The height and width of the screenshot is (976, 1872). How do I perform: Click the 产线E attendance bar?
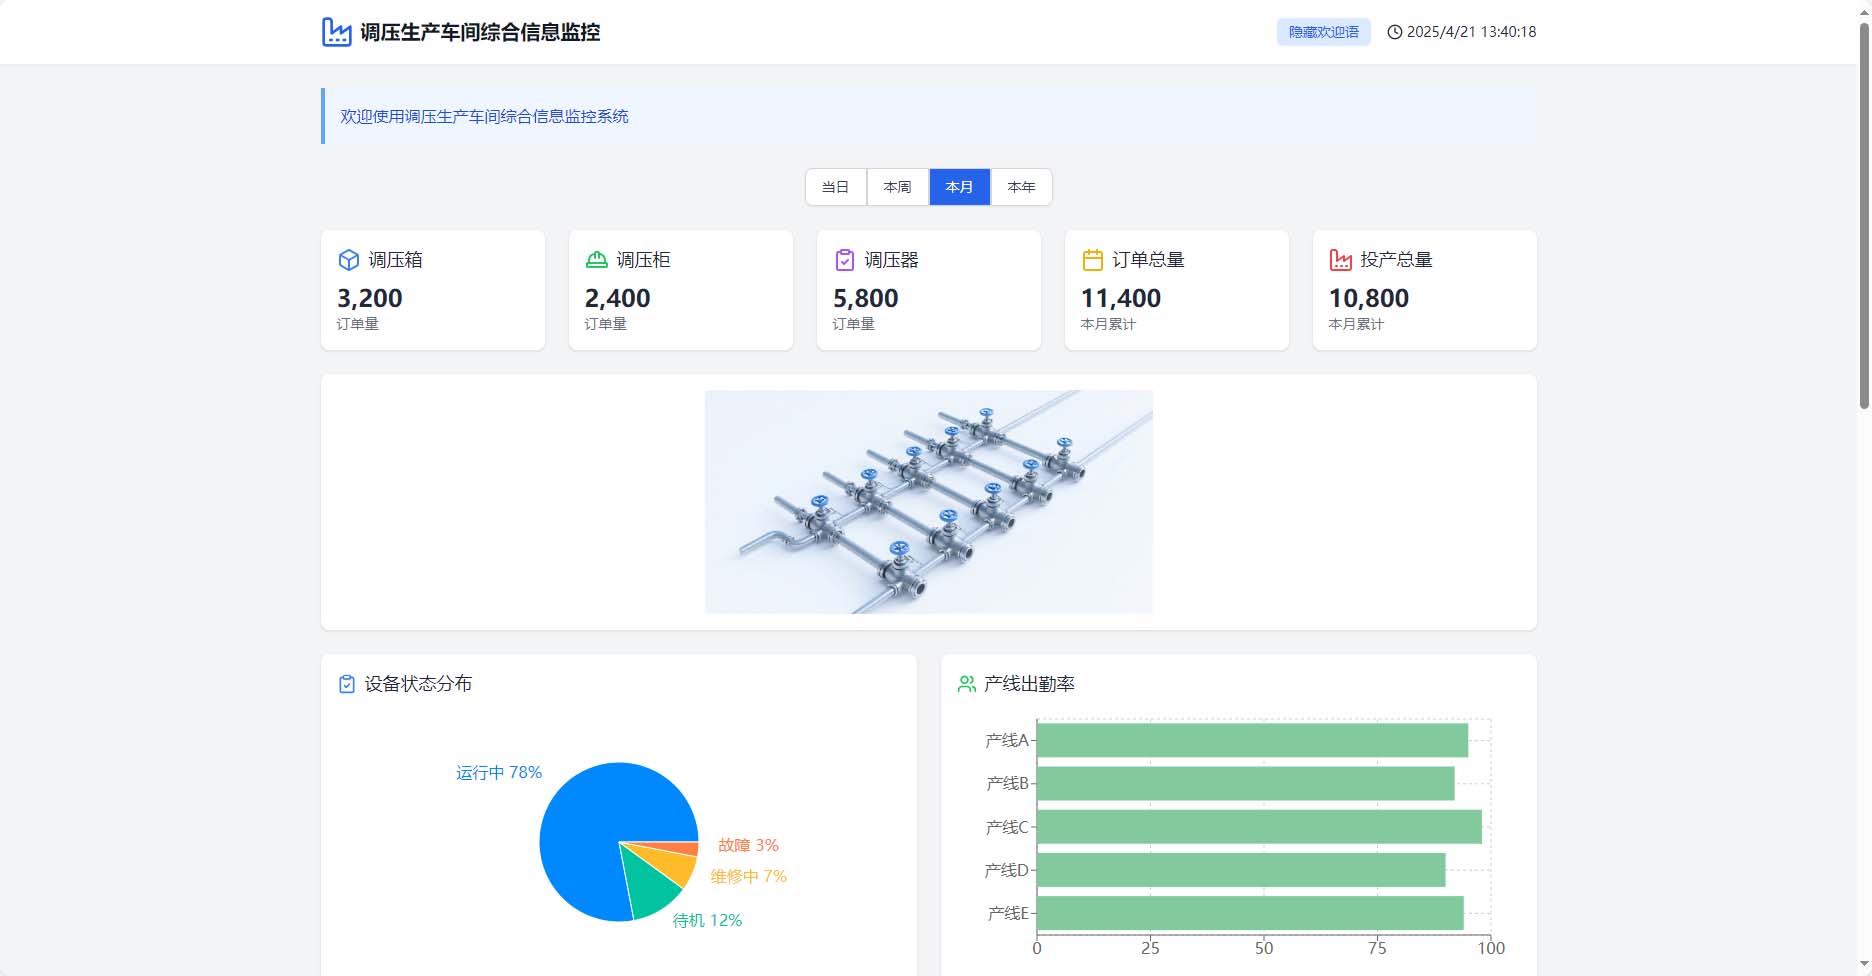point(1250,913)
